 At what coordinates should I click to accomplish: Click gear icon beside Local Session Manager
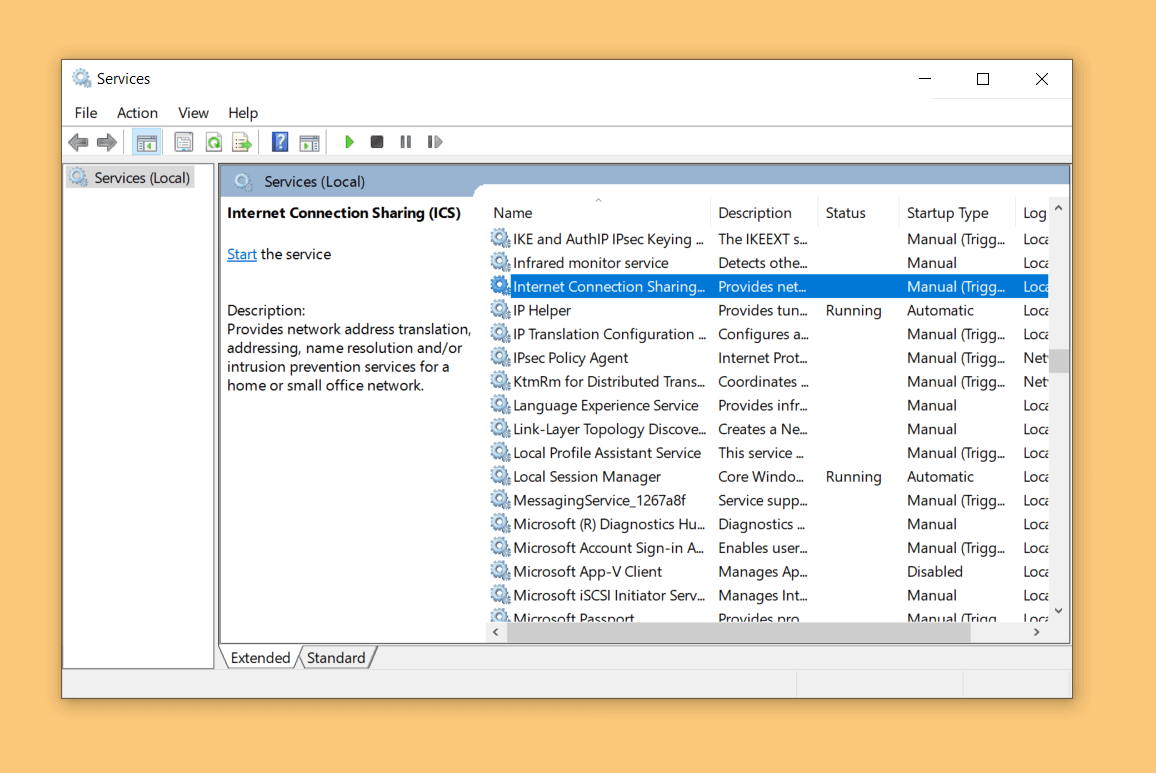pyautogui.click(x=501, y=476)
